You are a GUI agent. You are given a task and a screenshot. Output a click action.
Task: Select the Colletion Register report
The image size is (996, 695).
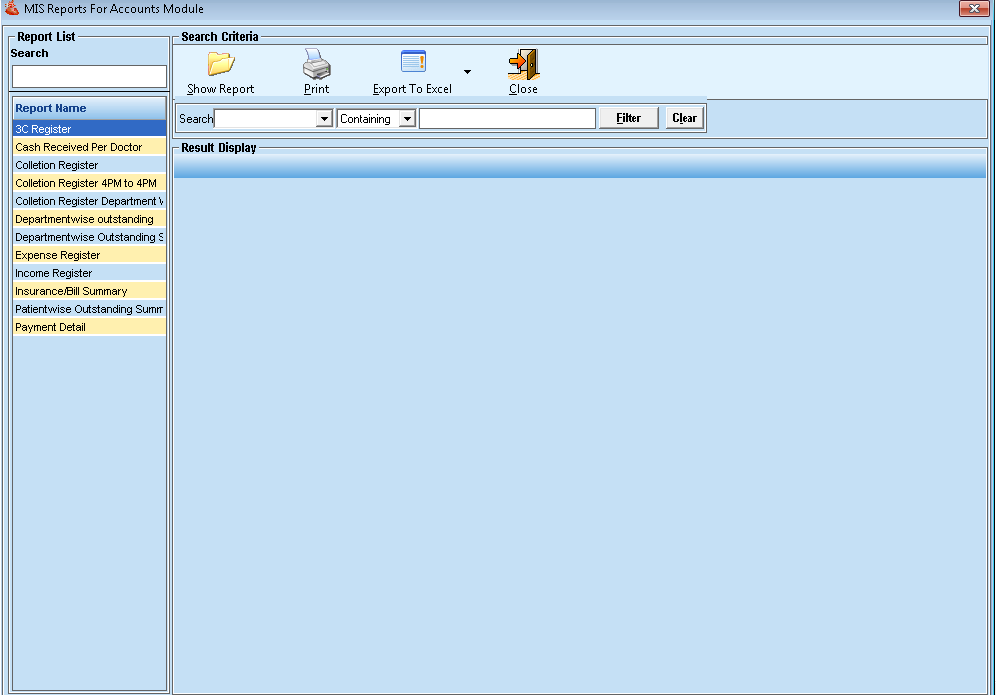click(90, 165)
